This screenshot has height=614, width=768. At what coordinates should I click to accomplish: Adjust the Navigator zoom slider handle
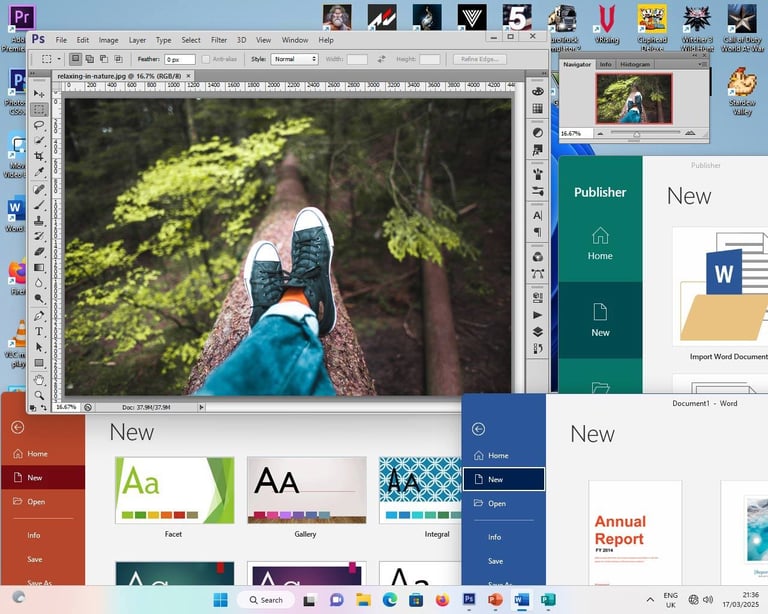(x=636, y=134)
